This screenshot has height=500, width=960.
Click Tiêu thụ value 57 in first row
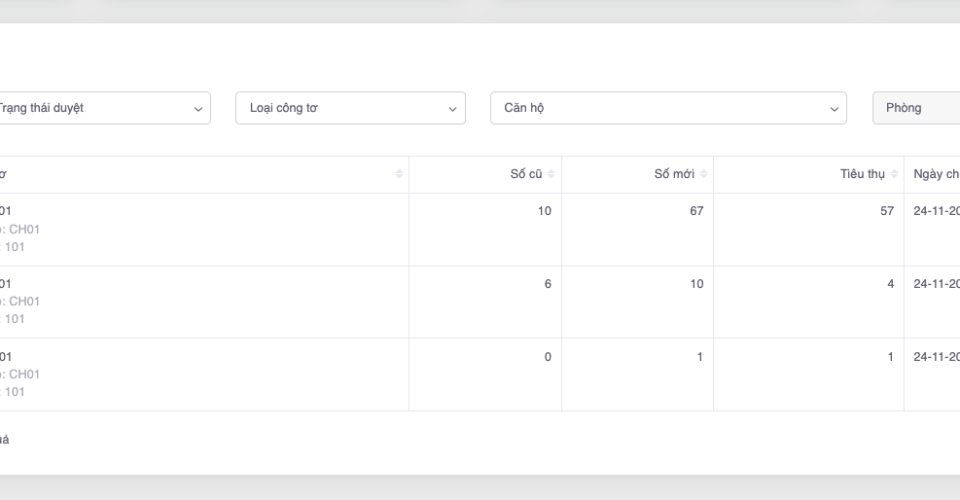click(886, 211)
